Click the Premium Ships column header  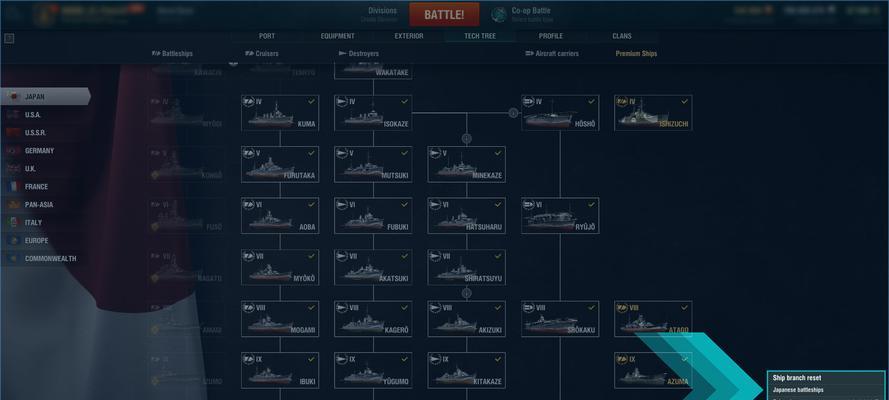click(636, 54)
